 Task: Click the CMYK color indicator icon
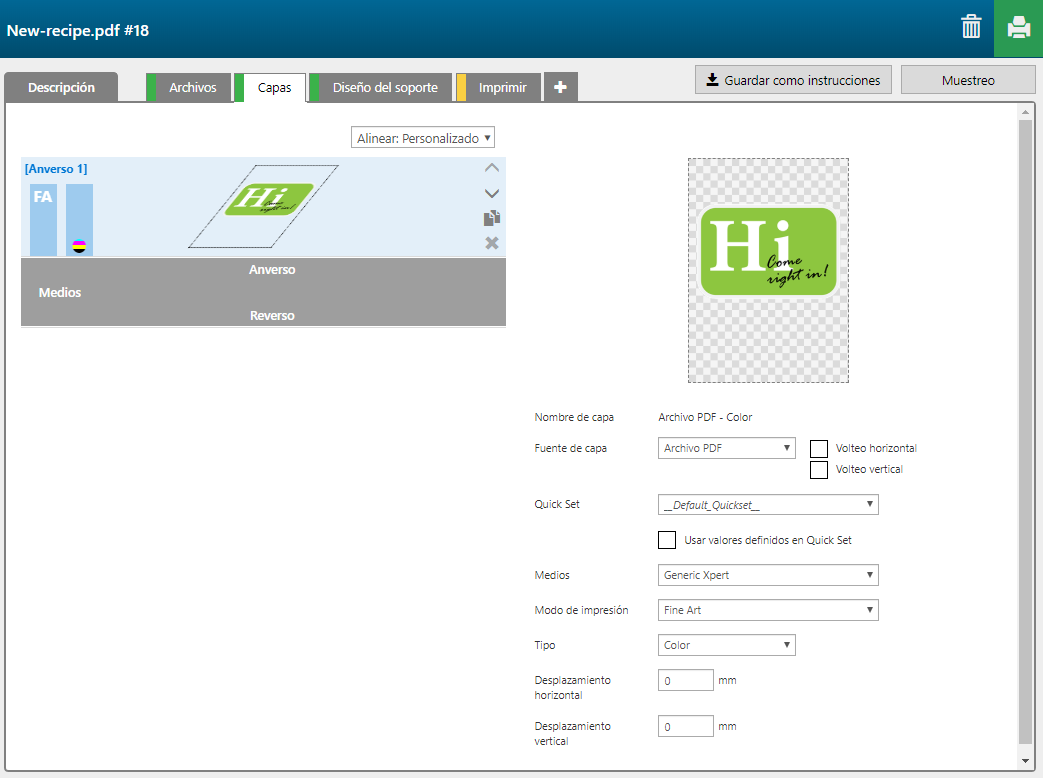point(79,247)
